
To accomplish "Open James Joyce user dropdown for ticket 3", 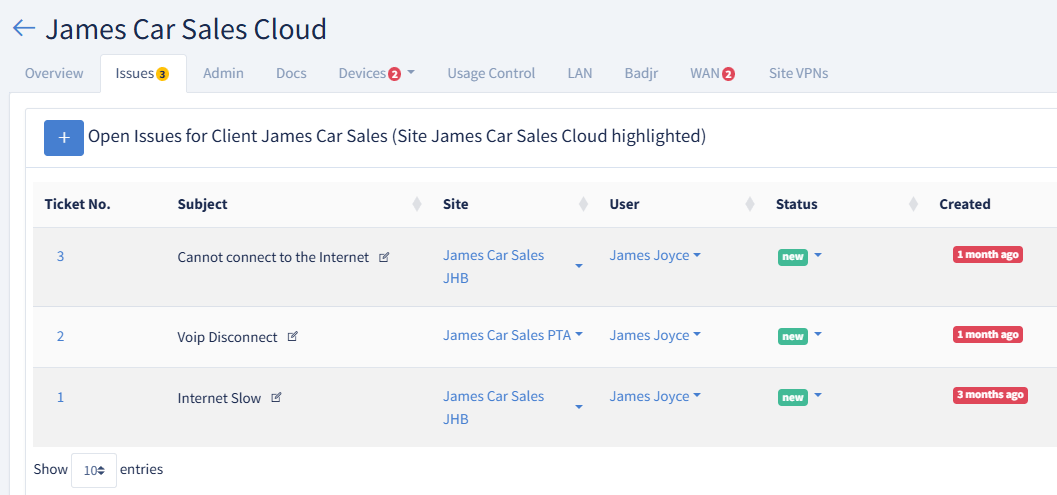I will (655, 256).
